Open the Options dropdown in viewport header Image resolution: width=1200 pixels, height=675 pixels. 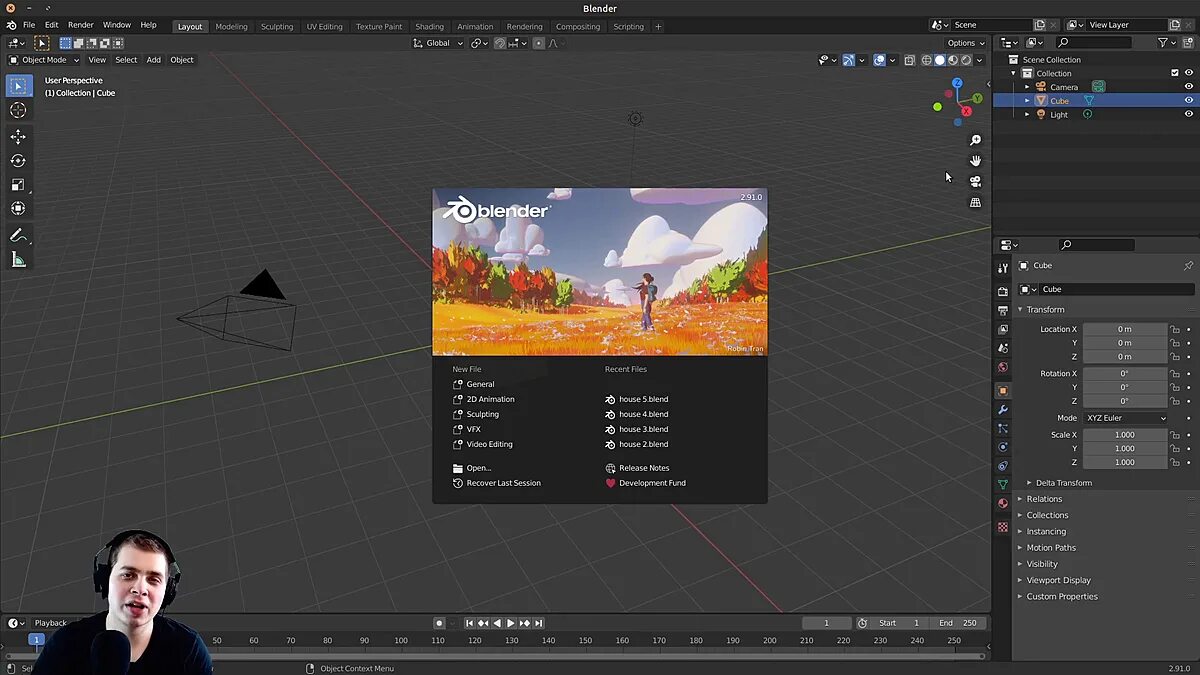[x=966, y=43]
